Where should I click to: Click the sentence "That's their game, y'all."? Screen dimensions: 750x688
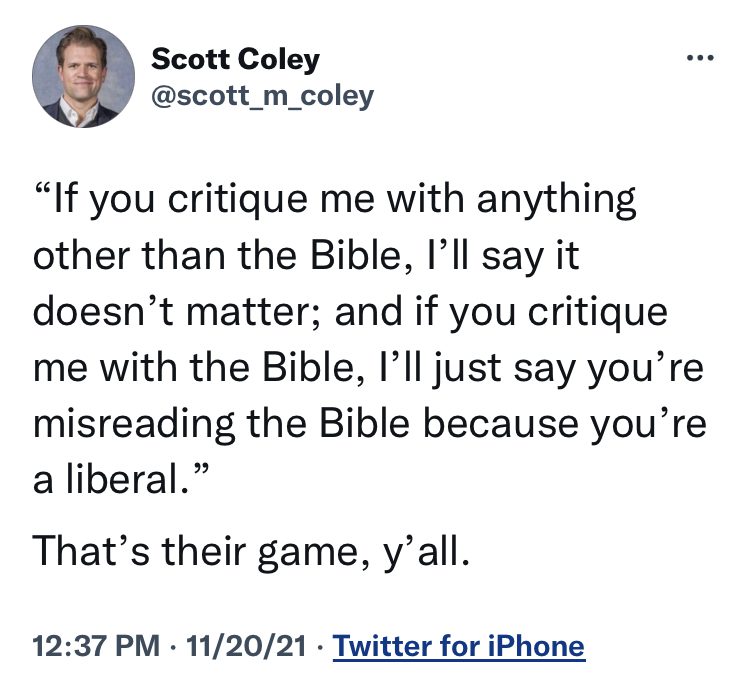[251, 551]
